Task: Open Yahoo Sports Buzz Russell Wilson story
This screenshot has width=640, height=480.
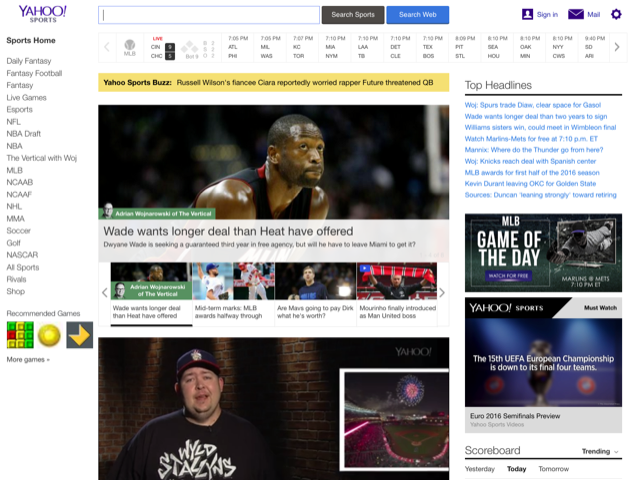Action: tap(305, 82)
